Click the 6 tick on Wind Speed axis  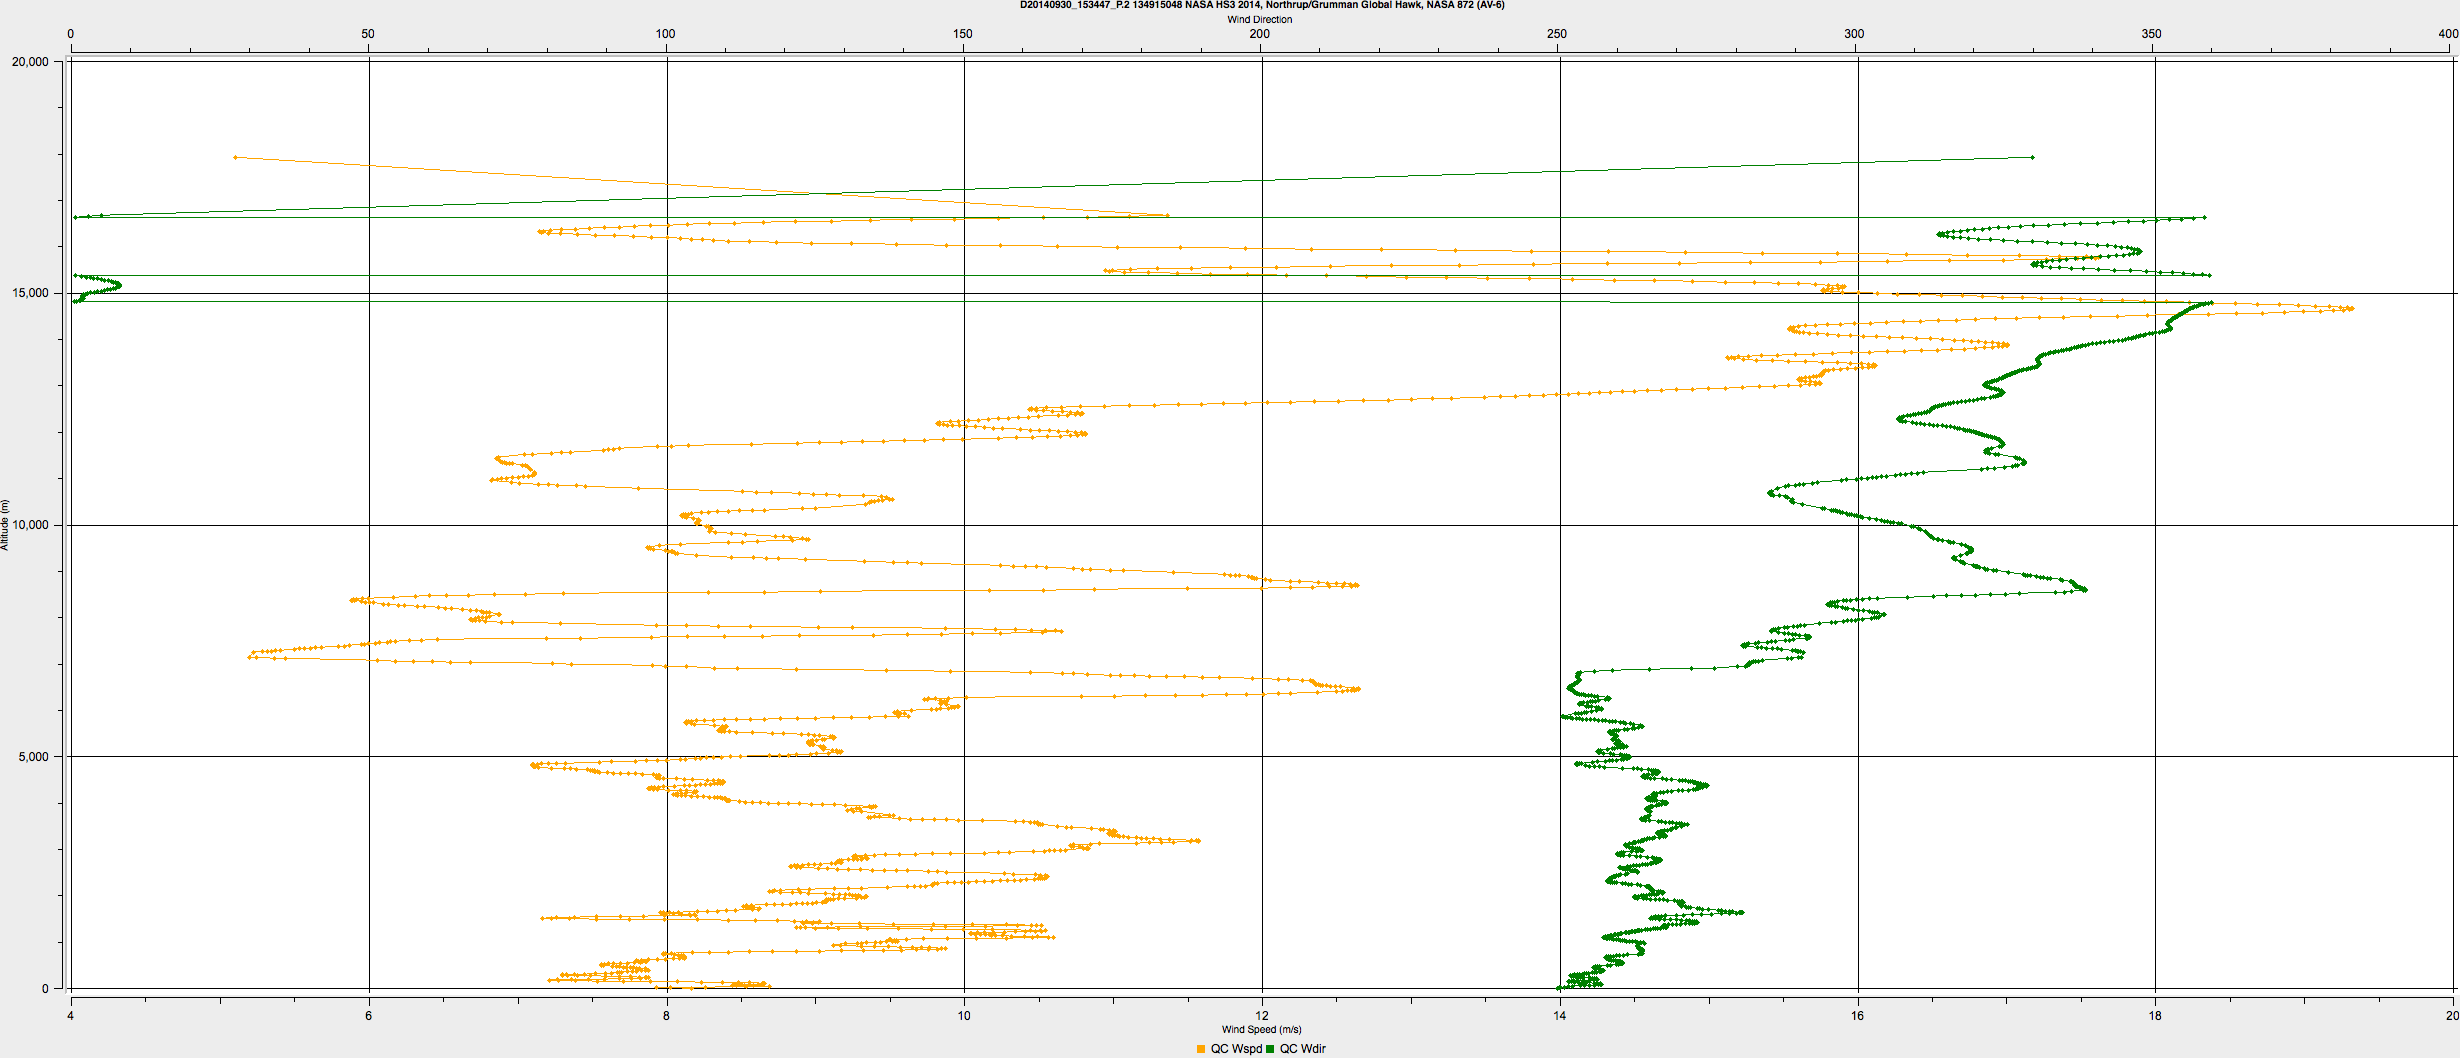tap(368, 1016)
